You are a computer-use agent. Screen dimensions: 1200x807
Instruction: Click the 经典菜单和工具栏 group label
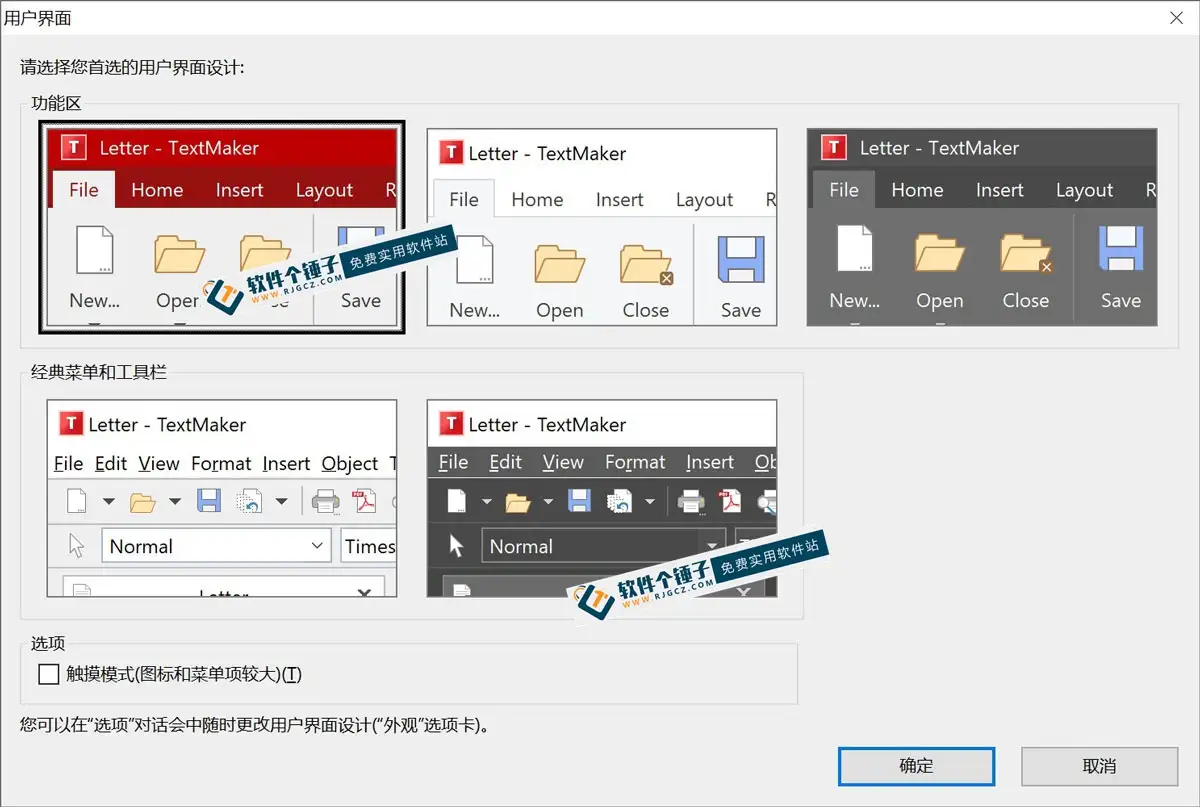[99, 373]
